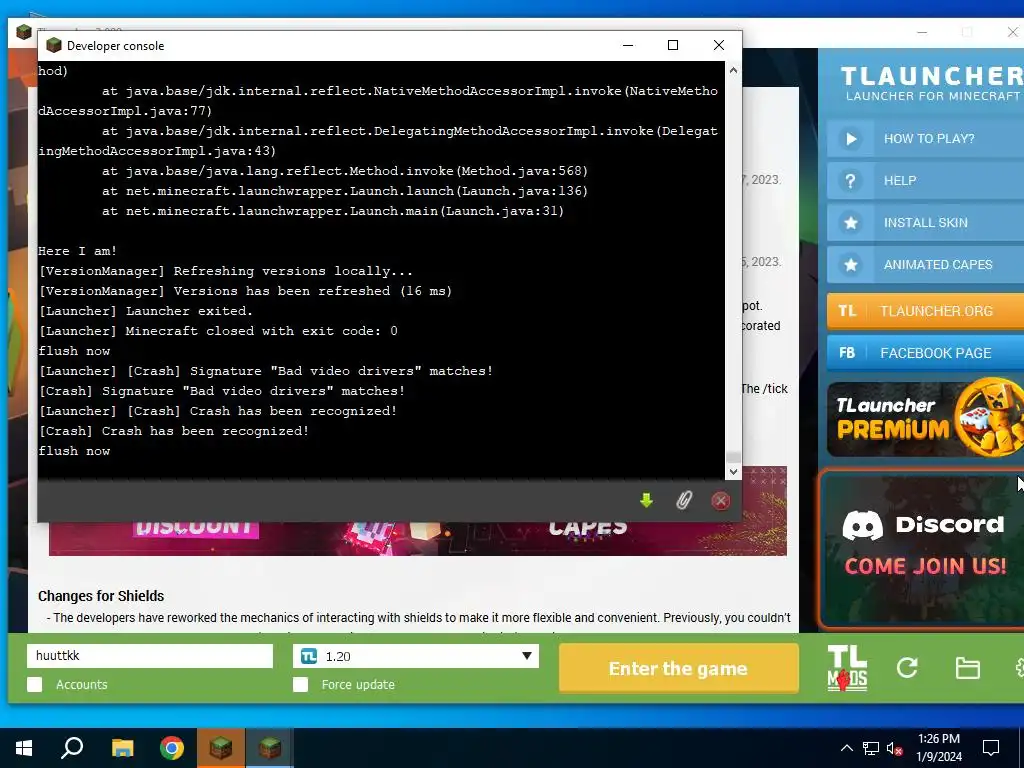This screenshot has width=1024, height=768.
Task: Open TL Mods icon in launcher
Action: point(847,668)
